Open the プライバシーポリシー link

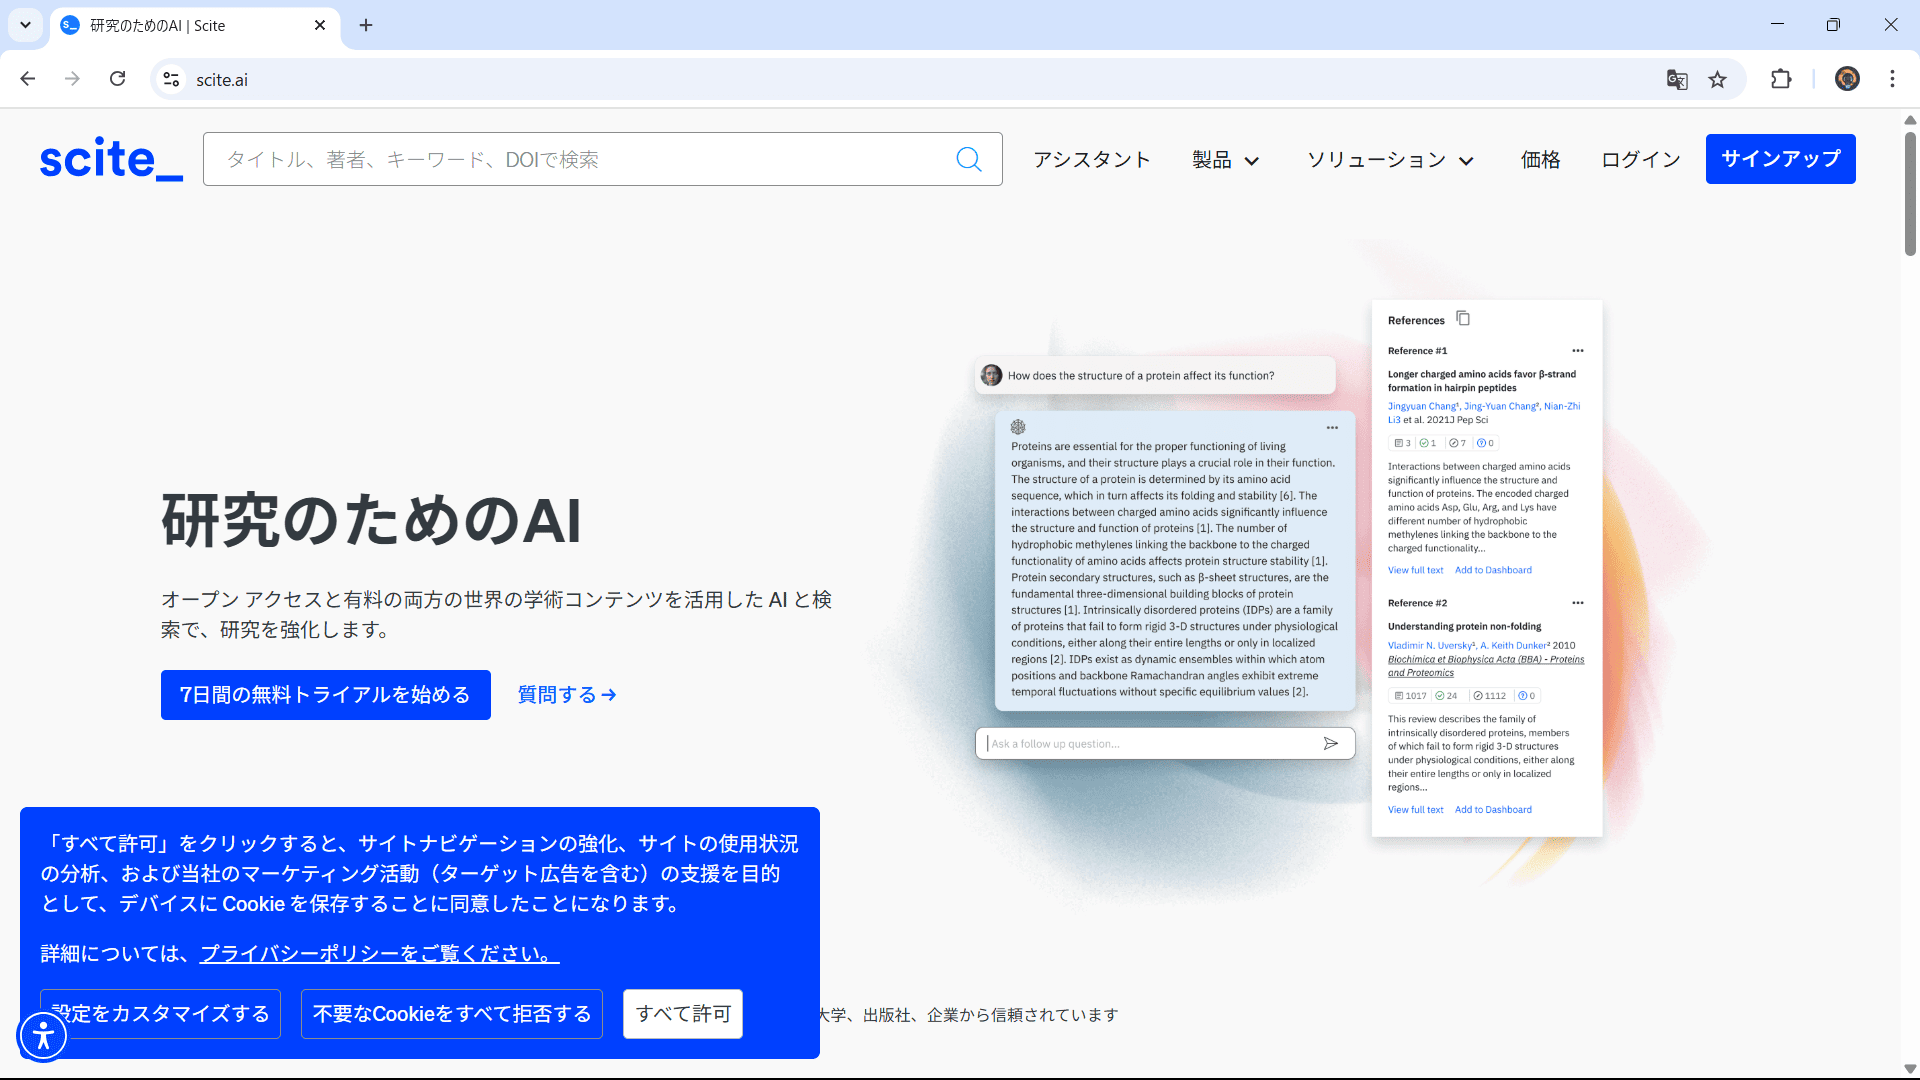tap(379, 954)
